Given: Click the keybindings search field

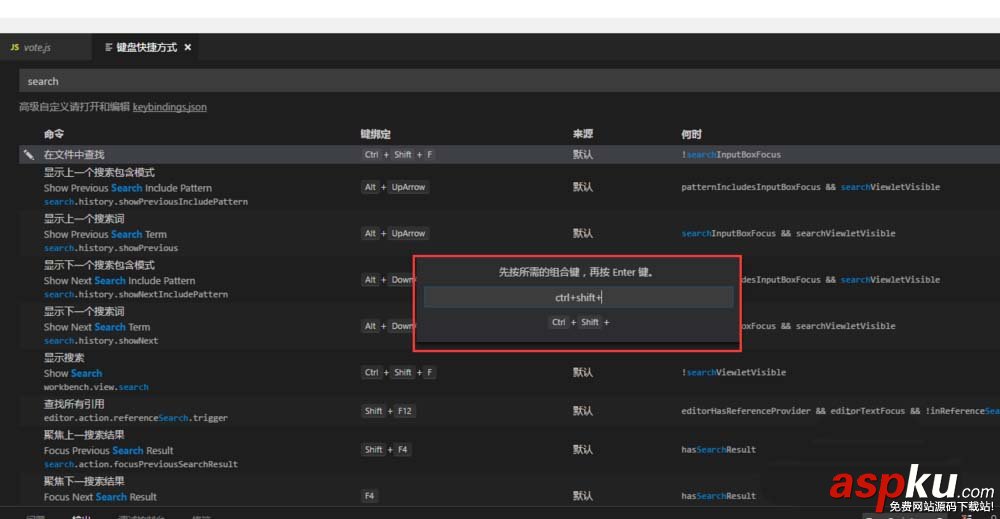Looking at the screenshot, I should 509,82.
